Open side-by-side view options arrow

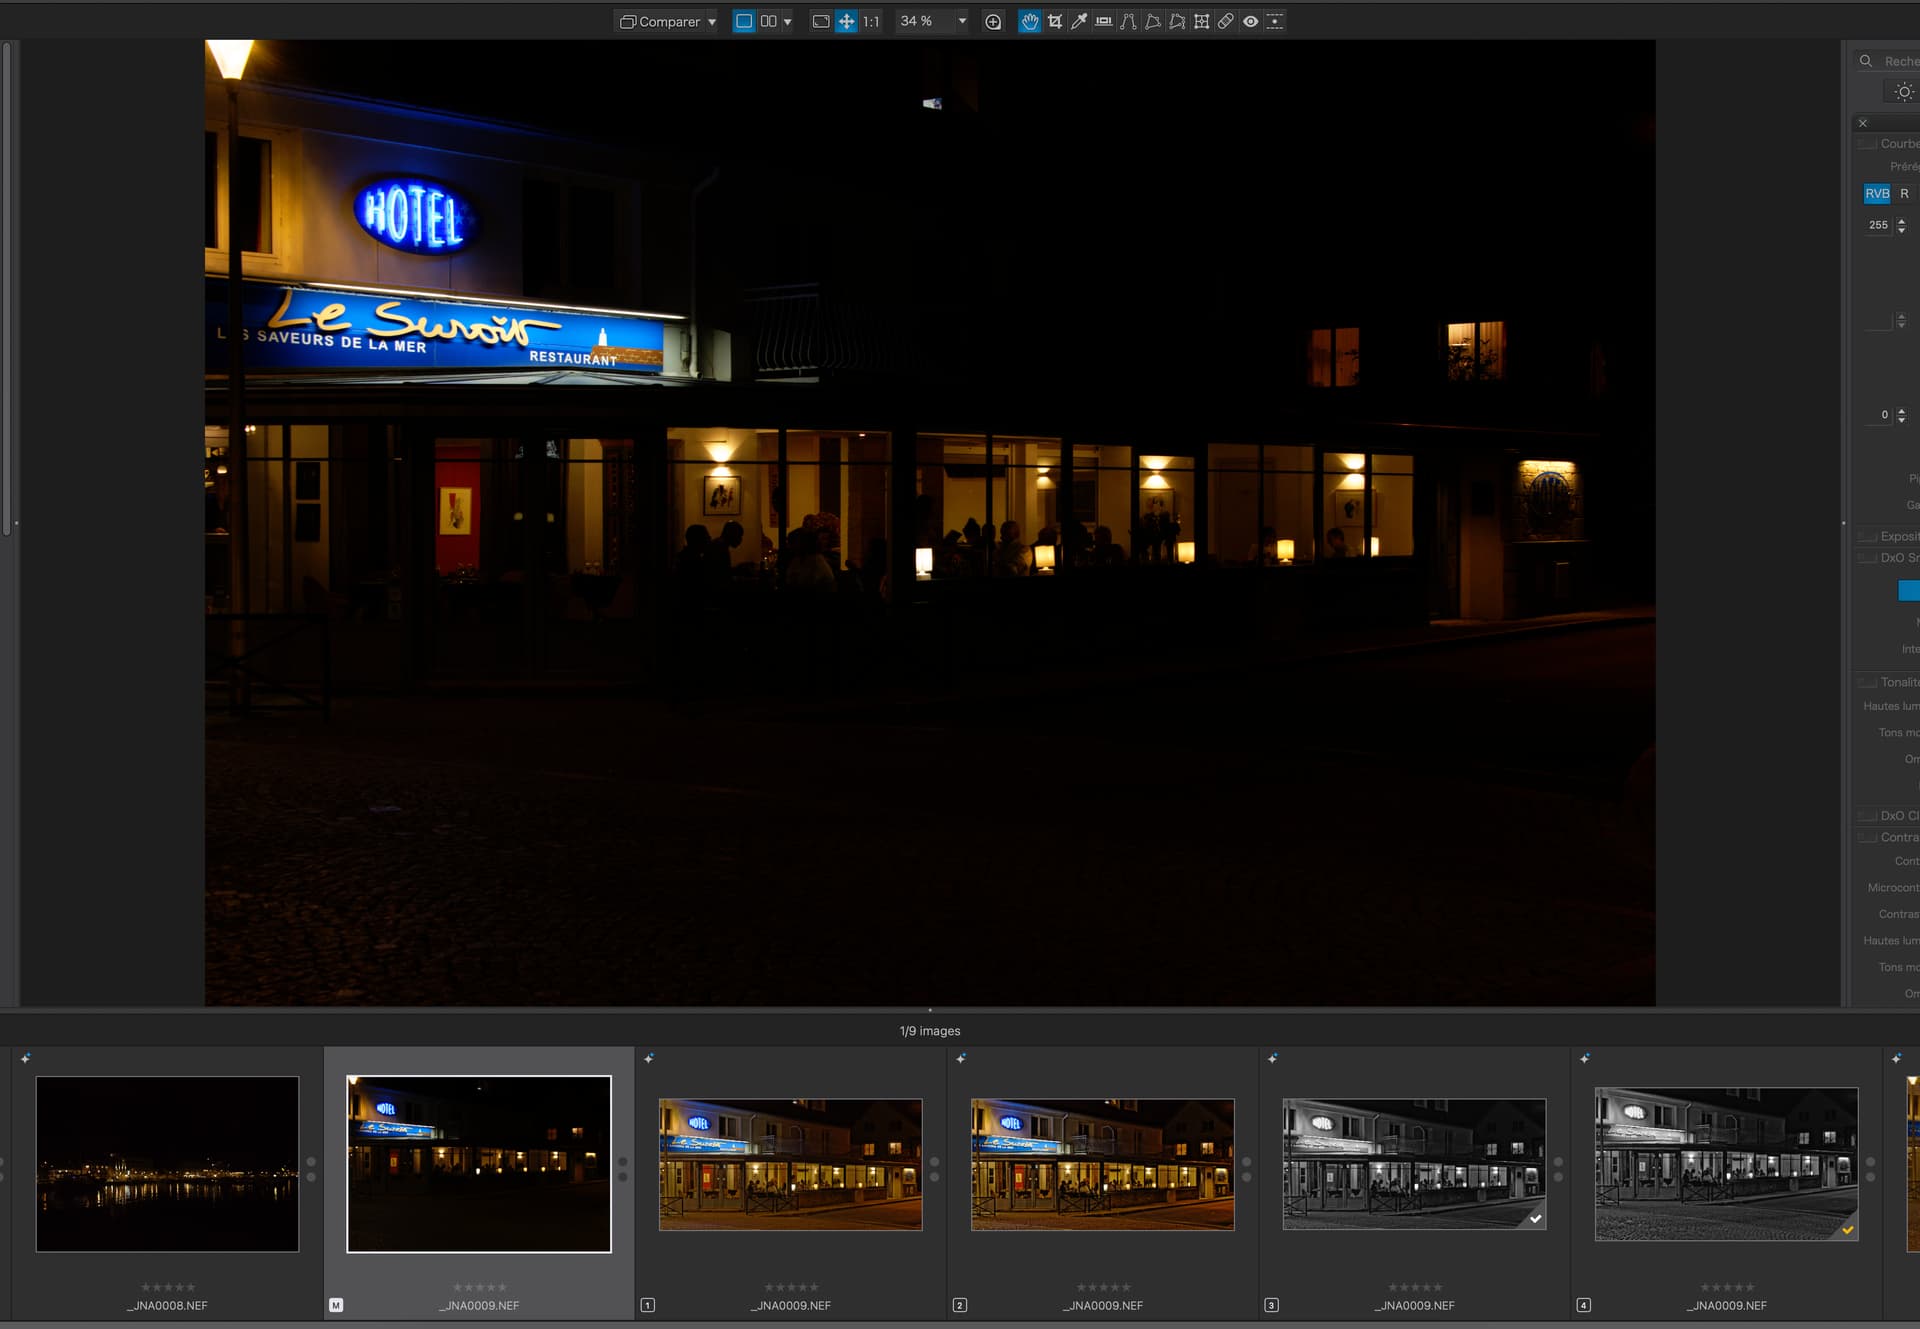[x=787, y=21]
